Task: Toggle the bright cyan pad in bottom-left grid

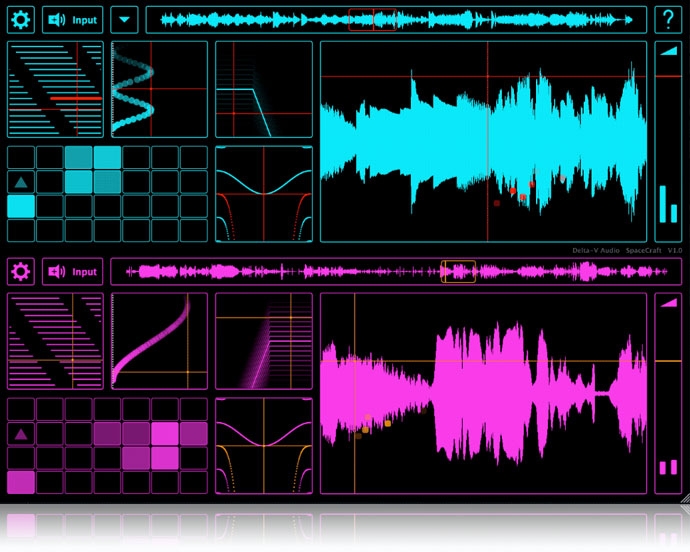Action: (21, 206)
